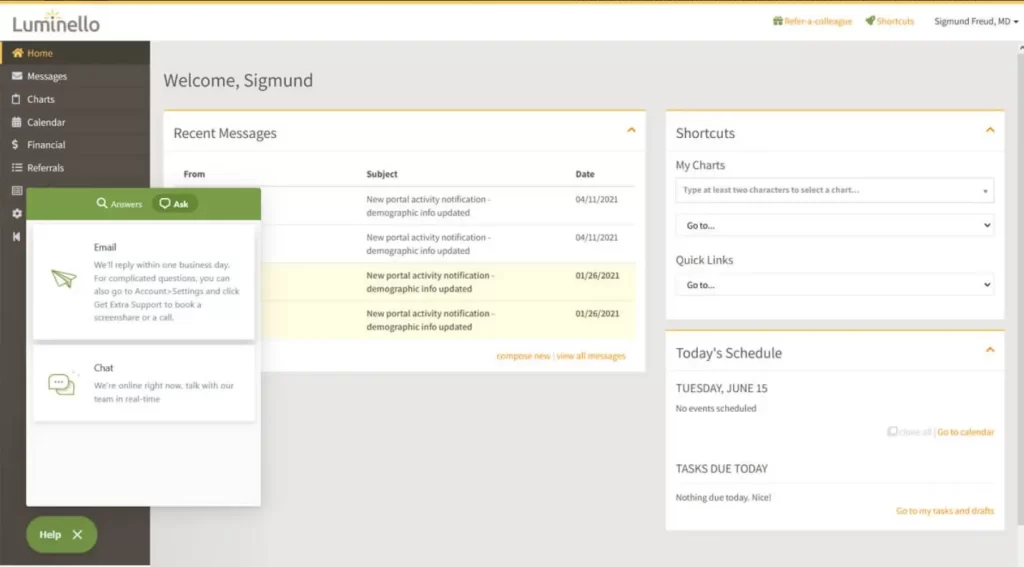Click the Referrals list icon
The height and width of the screenshot is (567, 1024).
pyautogui.click(x=17, y=168)
